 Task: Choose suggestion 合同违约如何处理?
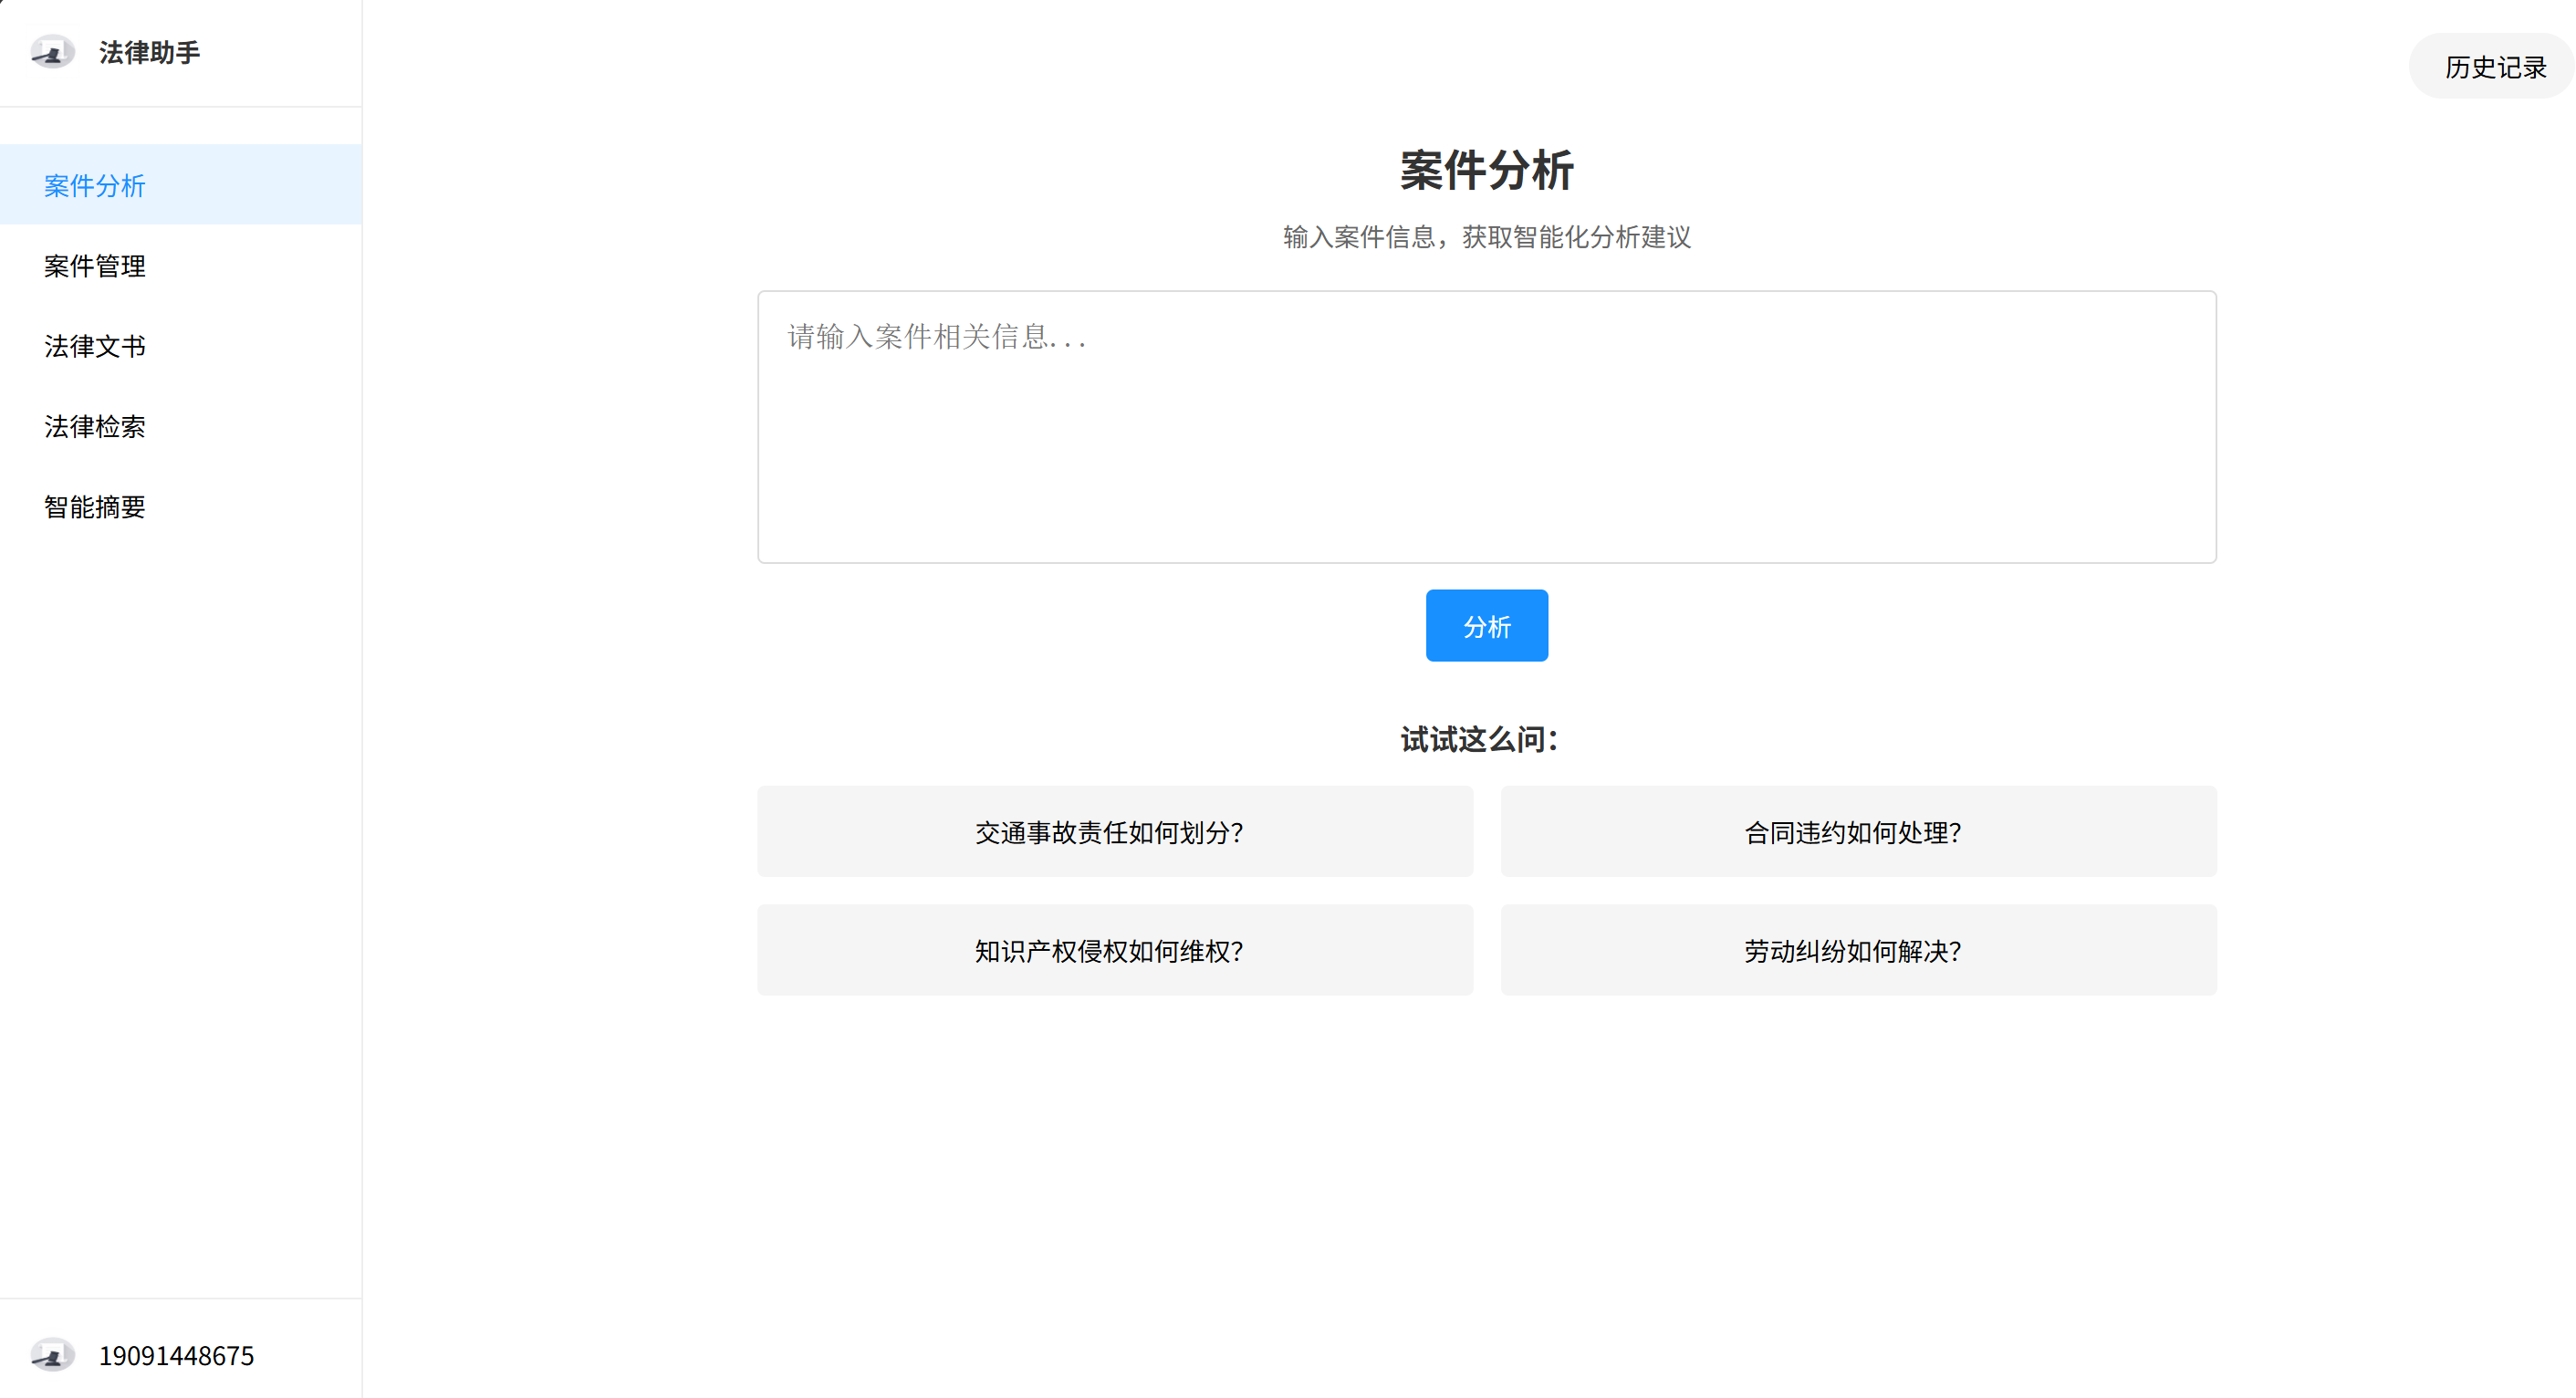coord(1857,831)
